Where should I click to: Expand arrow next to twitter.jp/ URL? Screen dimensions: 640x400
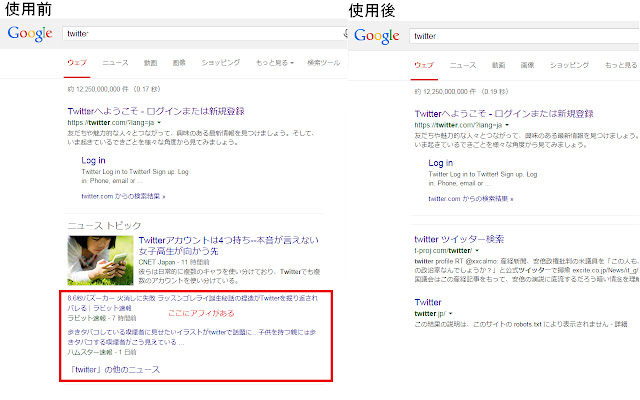pos(451,313)
